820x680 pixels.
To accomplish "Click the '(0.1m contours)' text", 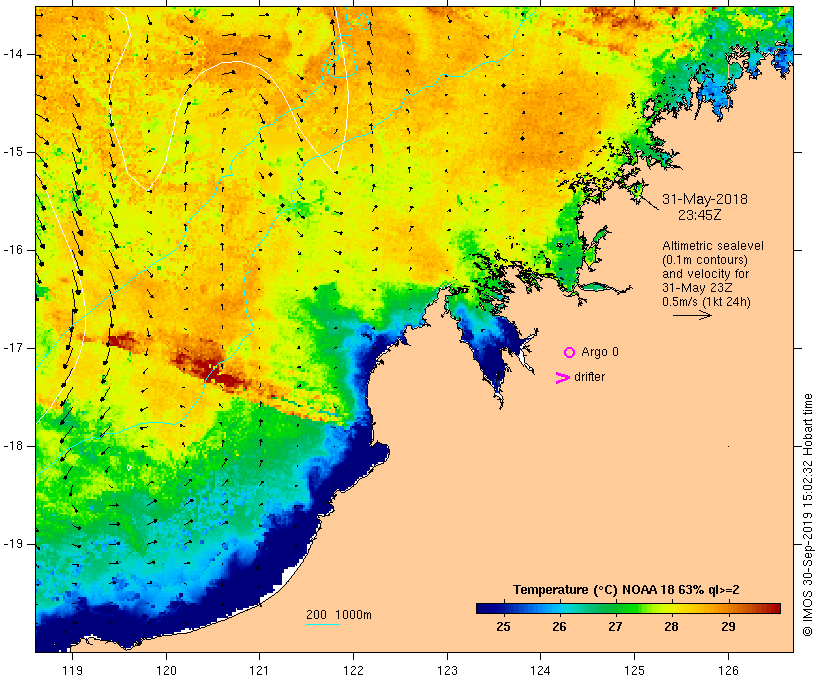I will coord(705,260).
